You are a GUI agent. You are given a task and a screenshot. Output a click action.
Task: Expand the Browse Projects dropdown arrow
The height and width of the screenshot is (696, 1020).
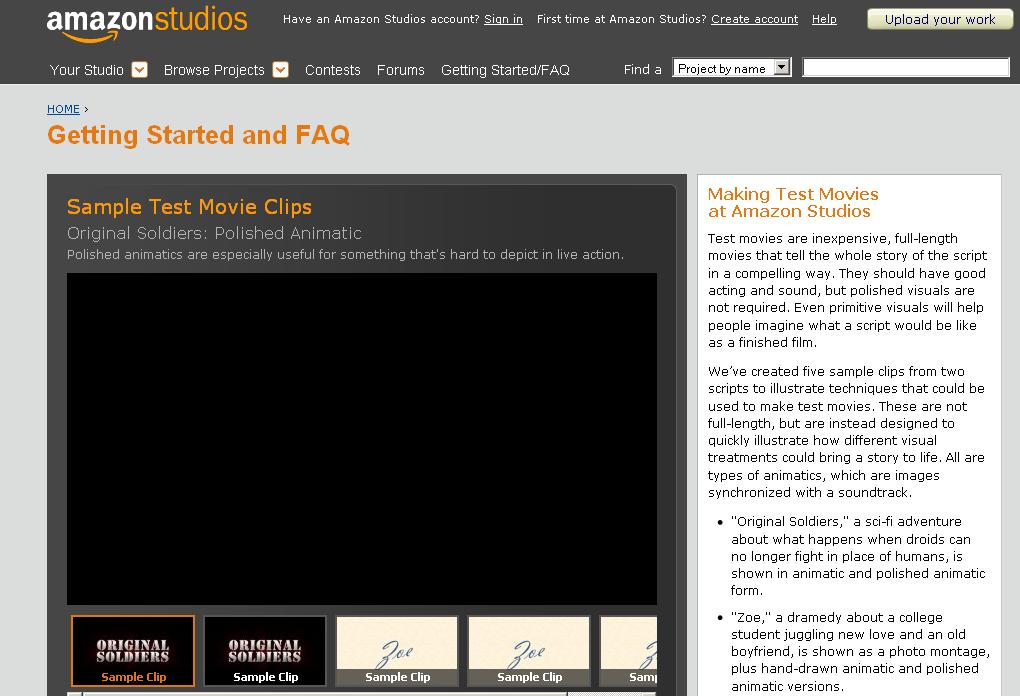pyautogui.click(x=280, y=70)
